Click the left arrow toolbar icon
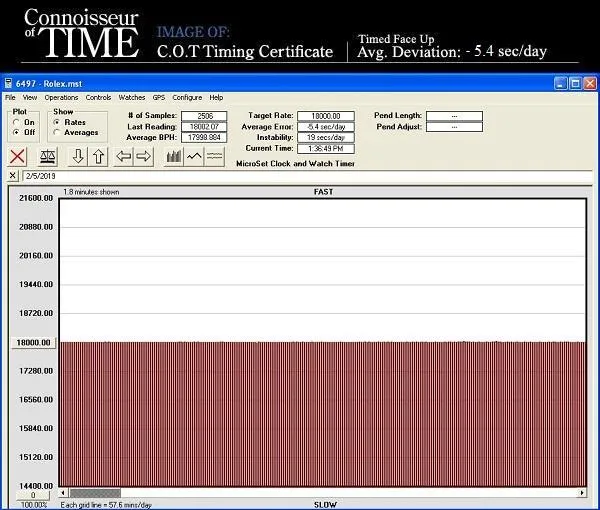This screenshot has width=600, height=510. pos(124,157)
